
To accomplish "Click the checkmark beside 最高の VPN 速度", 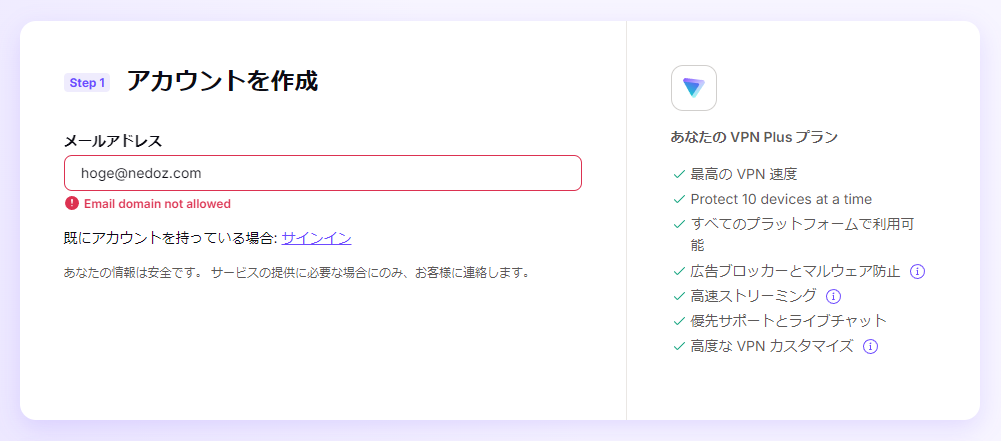I will point(679,174).
